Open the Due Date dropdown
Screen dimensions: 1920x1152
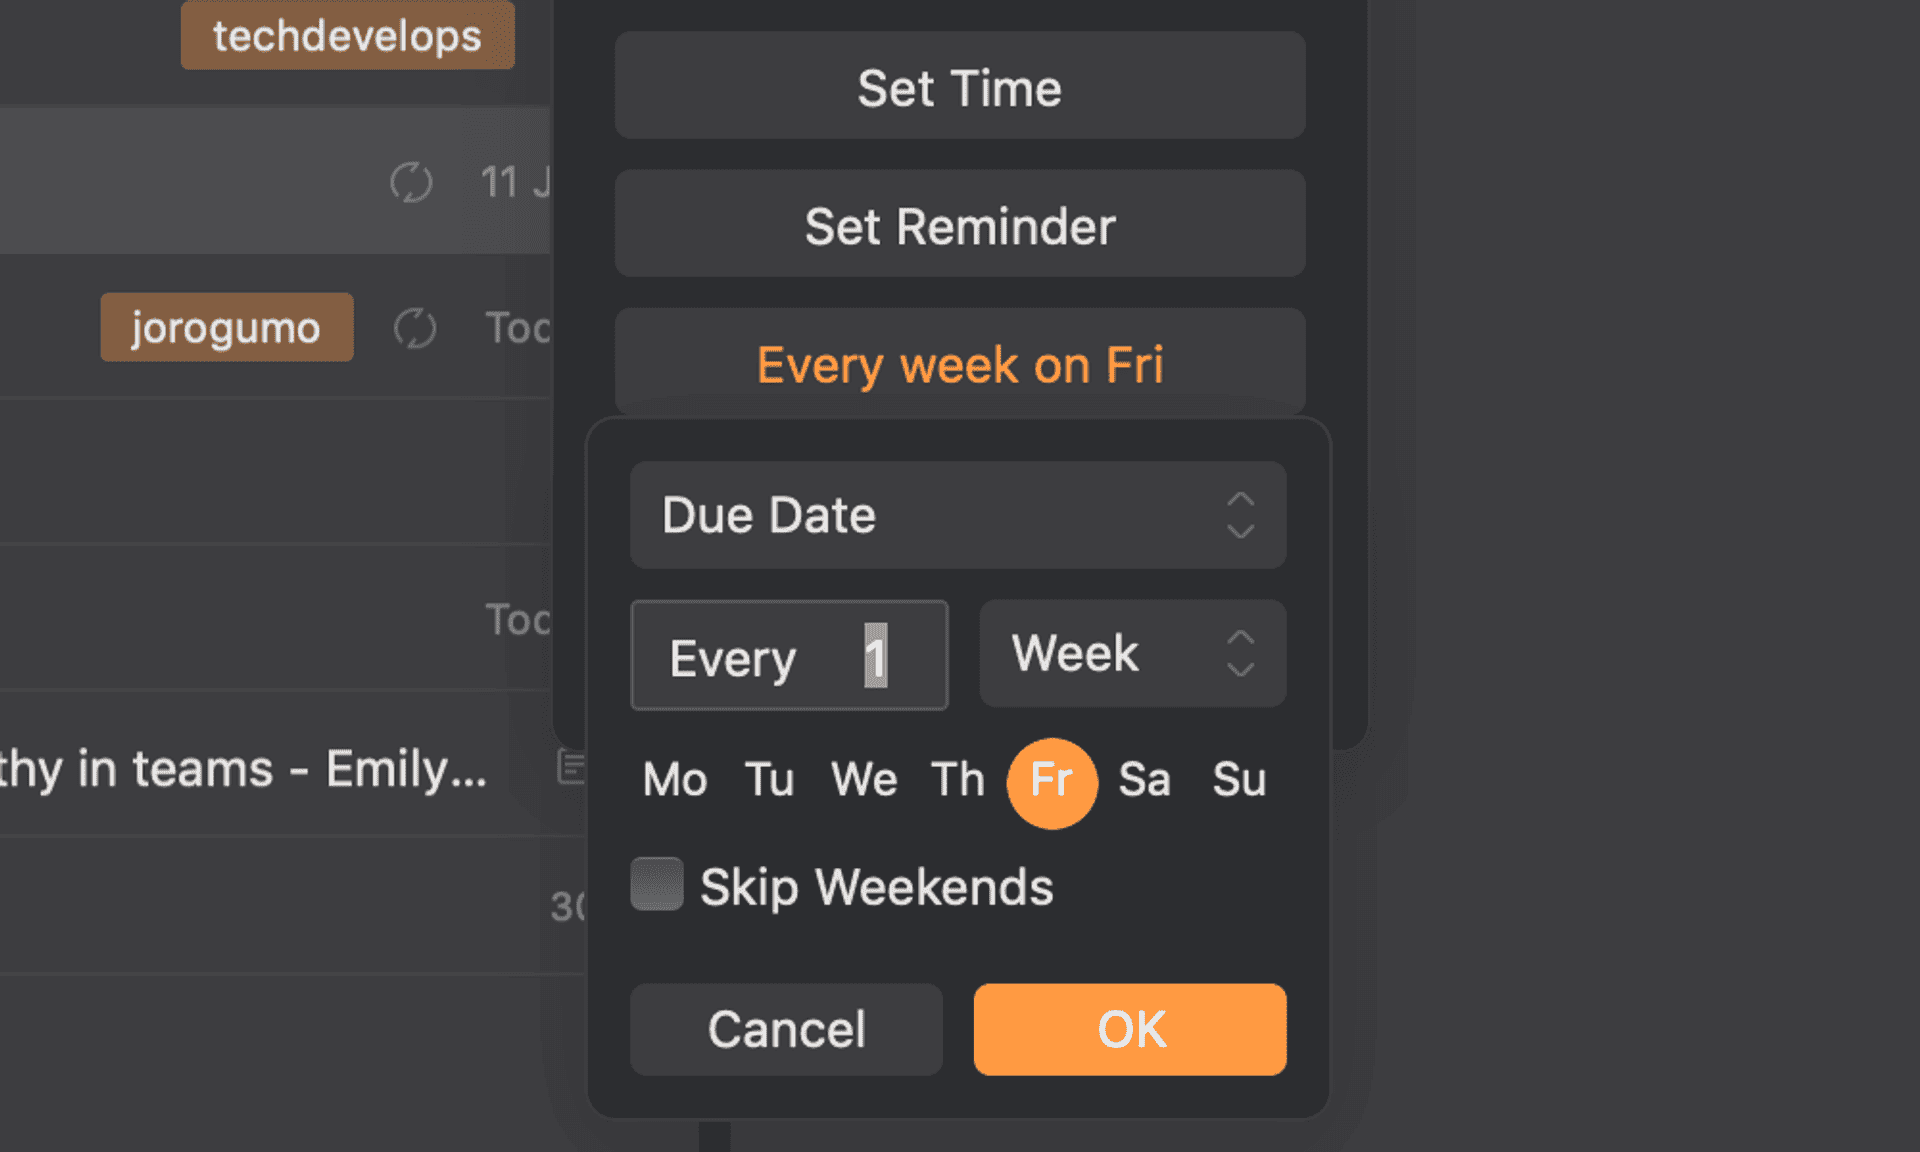click(x=957, y=515)
